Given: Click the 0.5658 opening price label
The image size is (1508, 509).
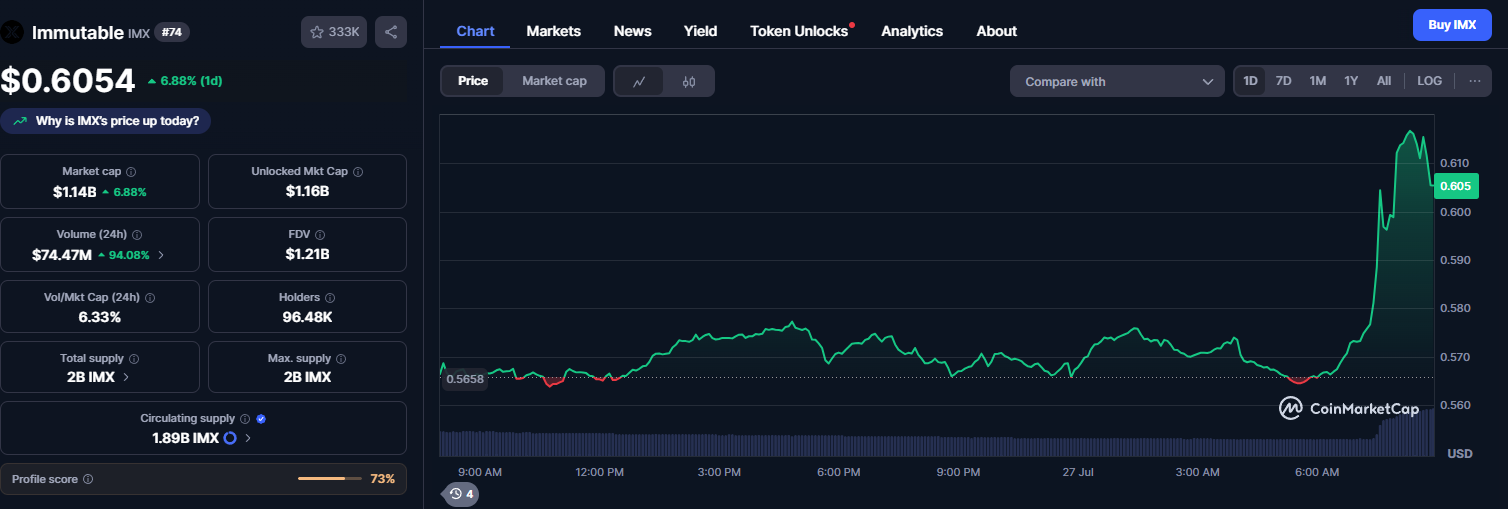Looking at the screenshot, I should (464, 379).
